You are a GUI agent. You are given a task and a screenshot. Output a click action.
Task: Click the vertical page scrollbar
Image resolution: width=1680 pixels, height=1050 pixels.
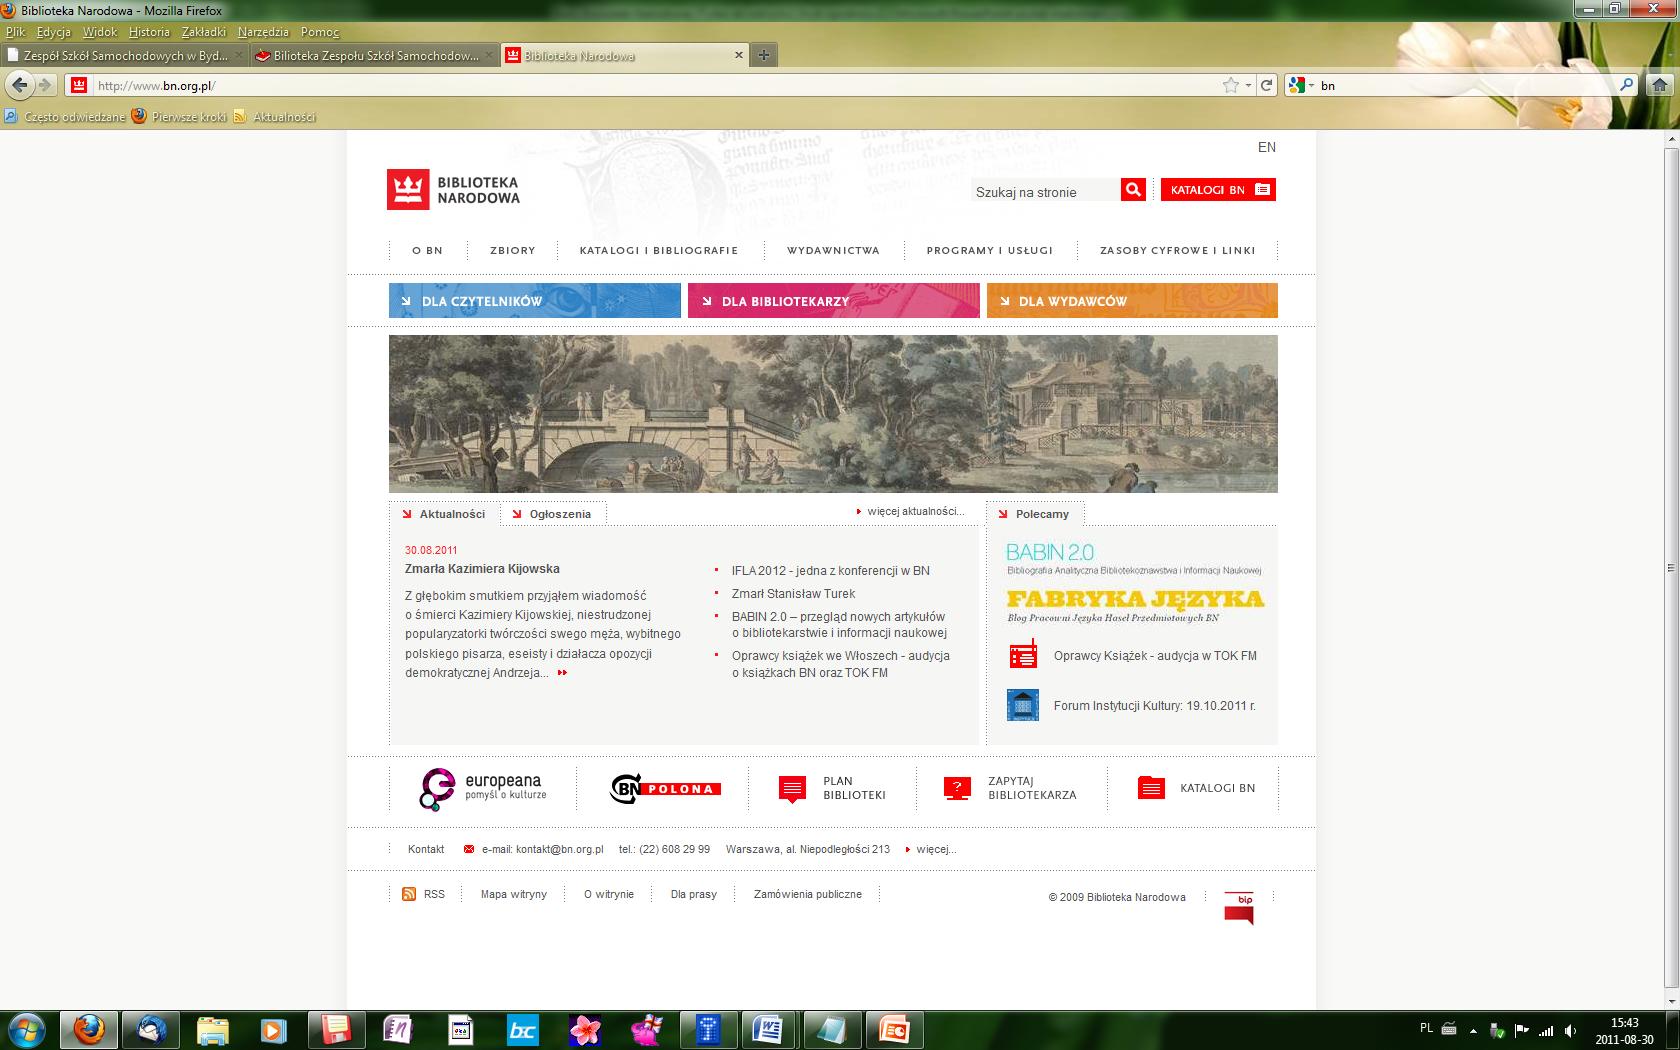1671,570
